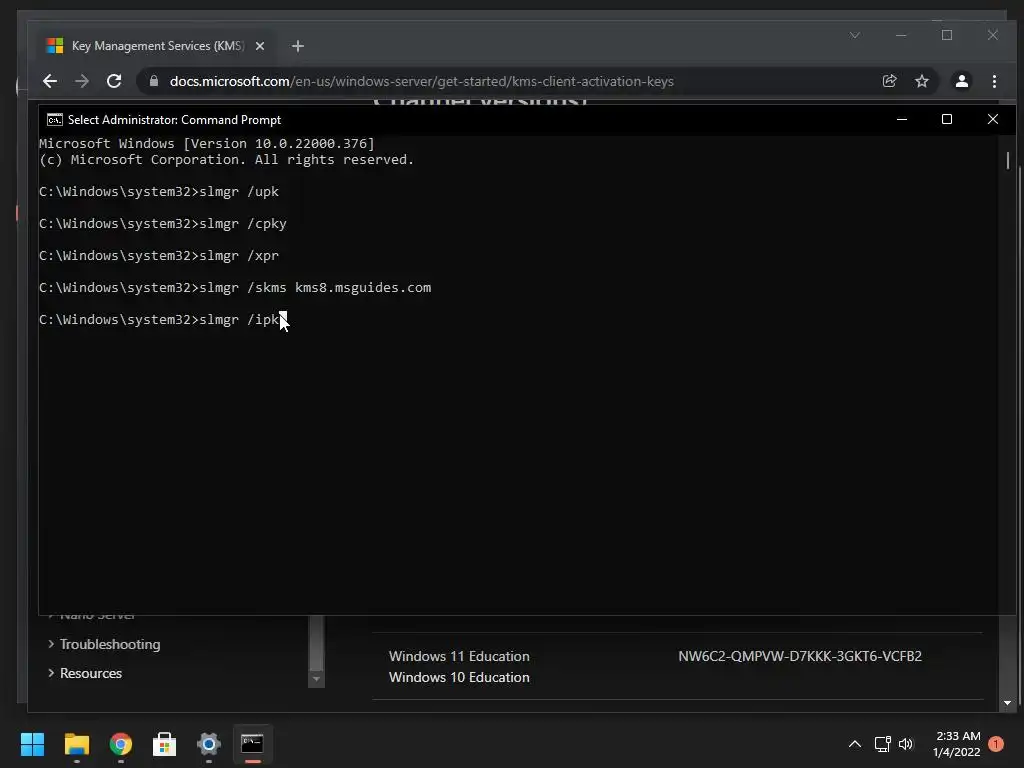
Task: Bookmark this page with the star
Action: 921,81
